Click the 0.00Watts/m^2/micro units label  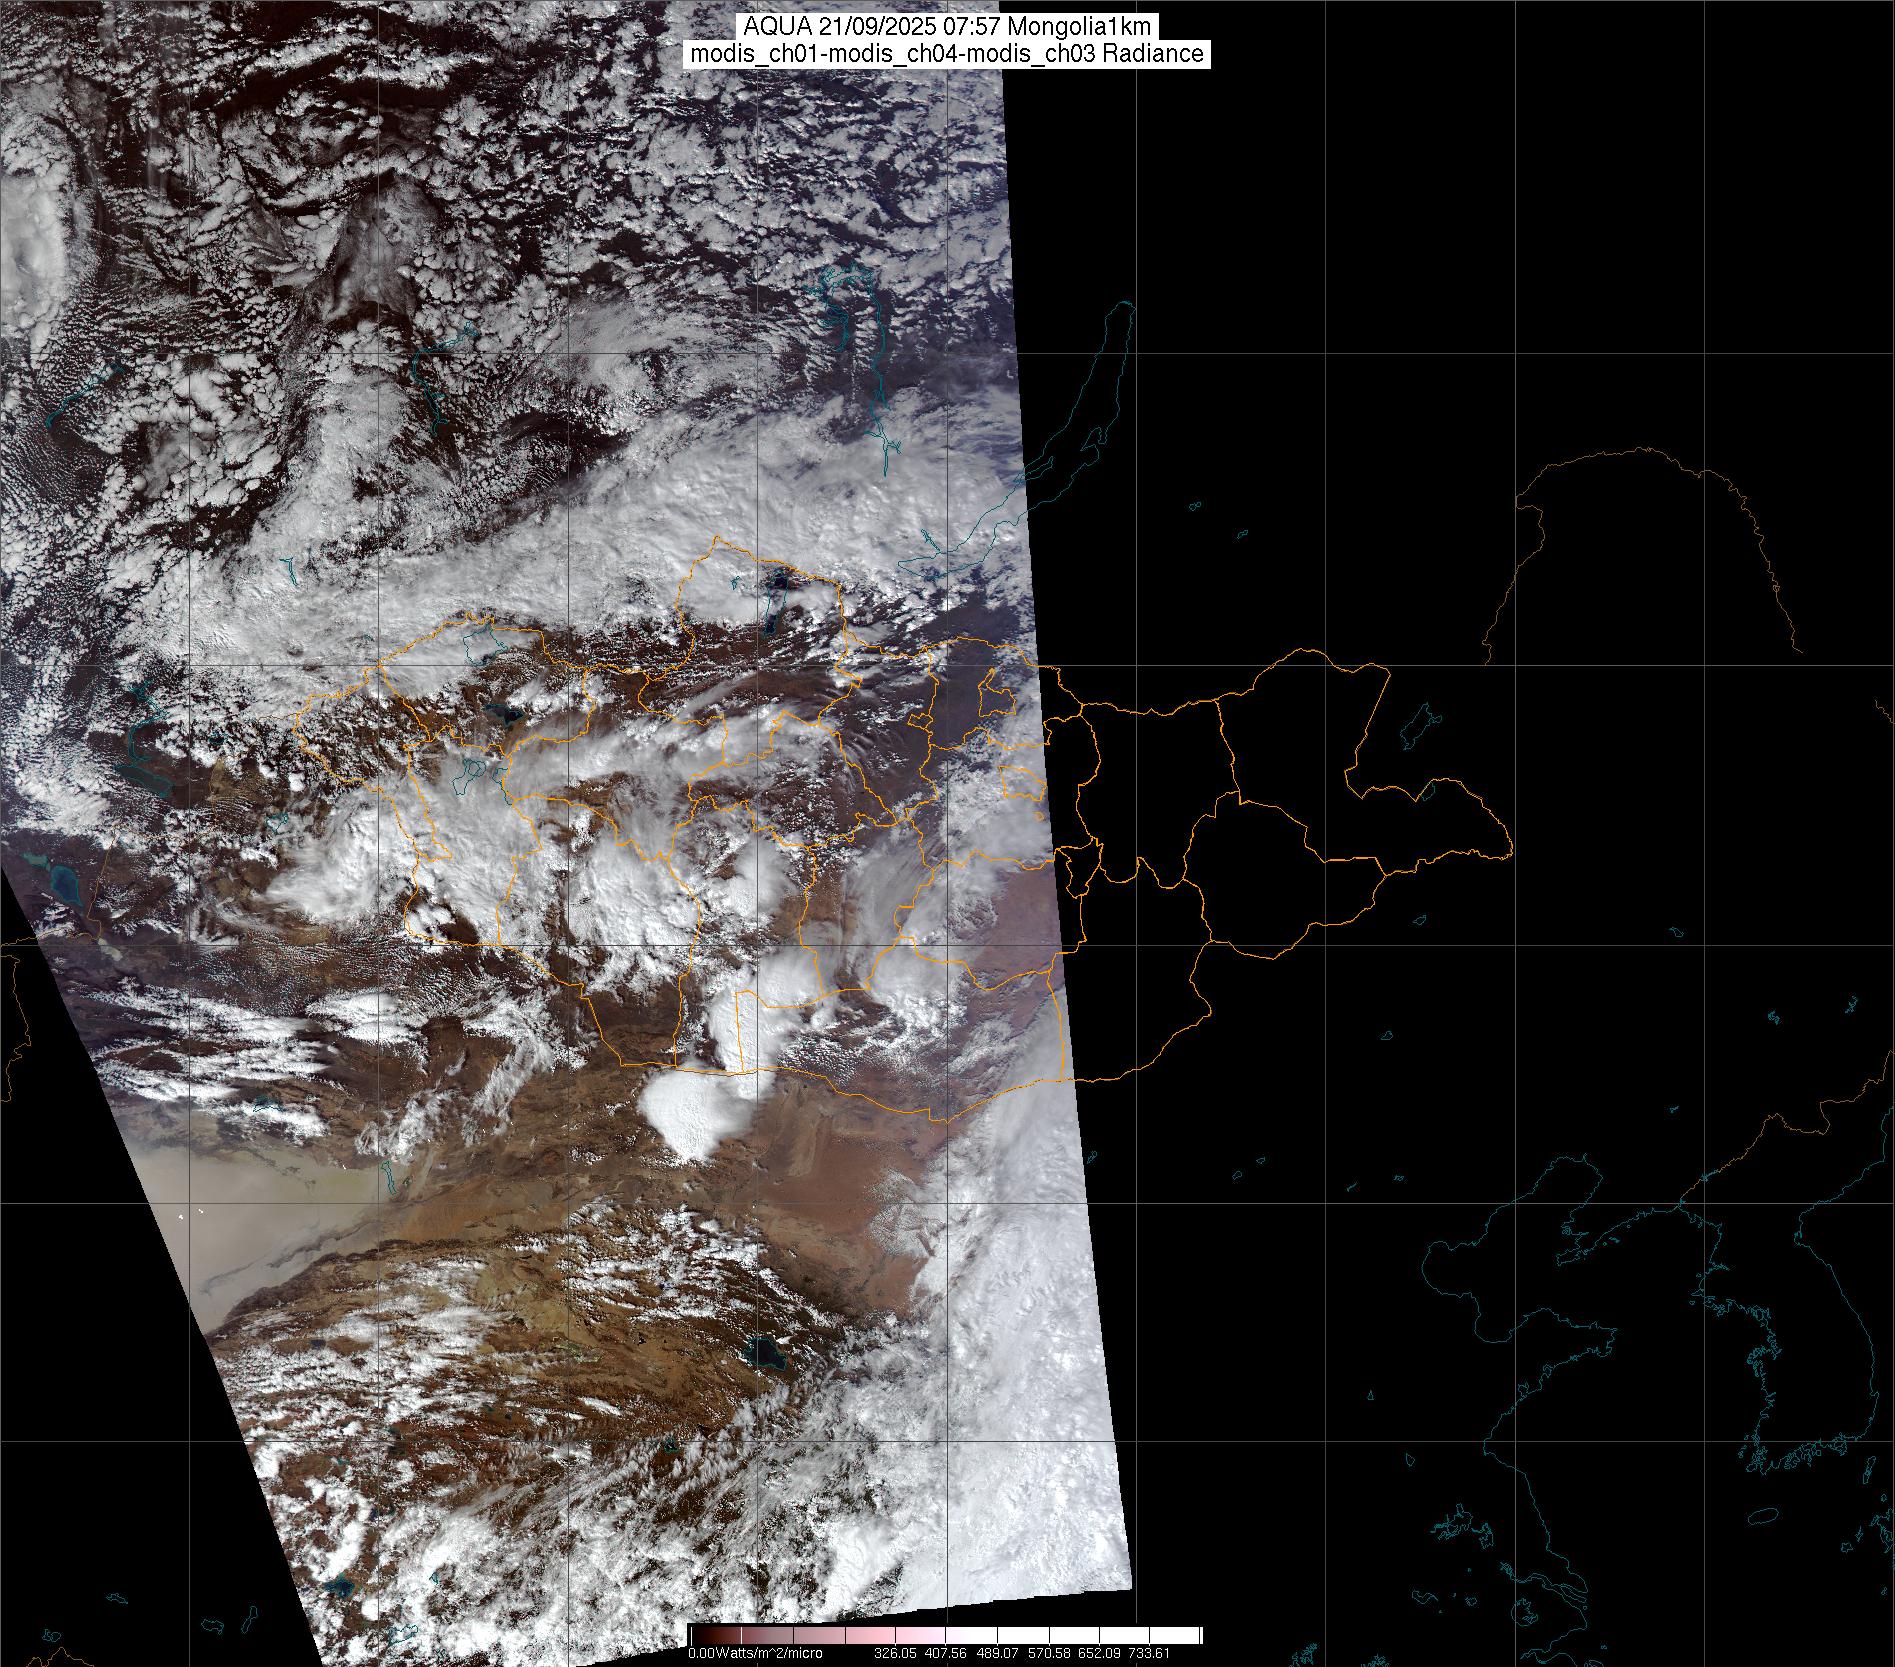tap(755, 1653)
